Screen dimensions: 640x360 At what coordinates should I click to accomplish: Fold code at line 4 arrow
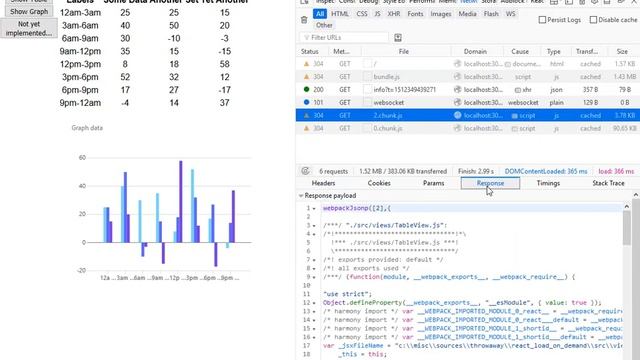[x=314, y=234]
